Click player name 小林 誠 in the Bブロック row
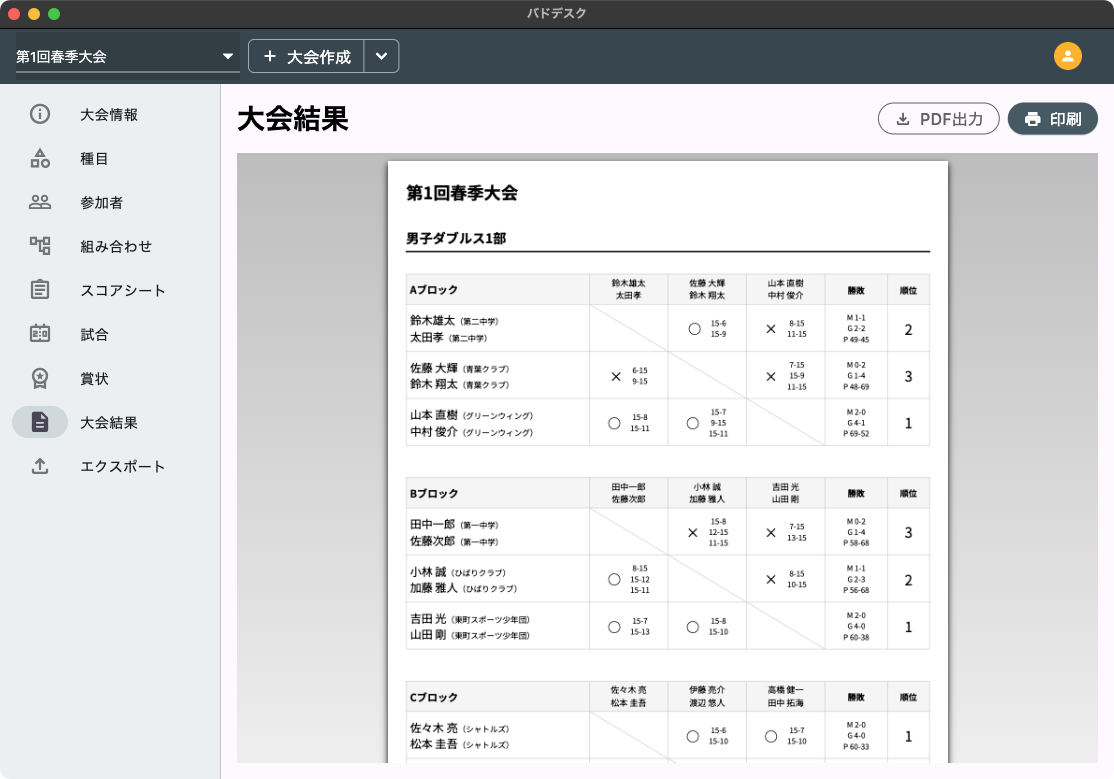1114x779 pixels. coord(428,571)
